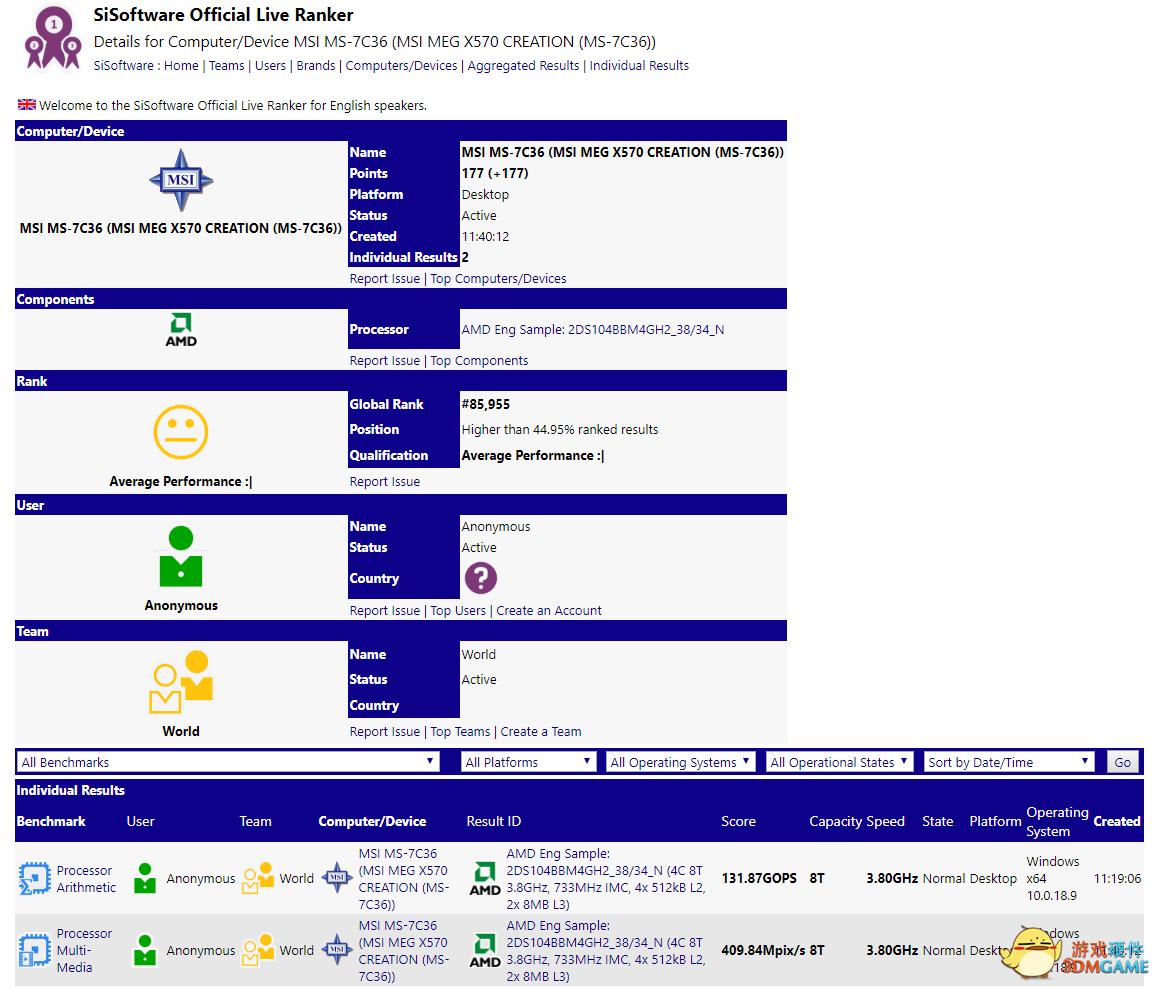Click the SiSoftware ranker ribbon logo

[x=52, y=39]
